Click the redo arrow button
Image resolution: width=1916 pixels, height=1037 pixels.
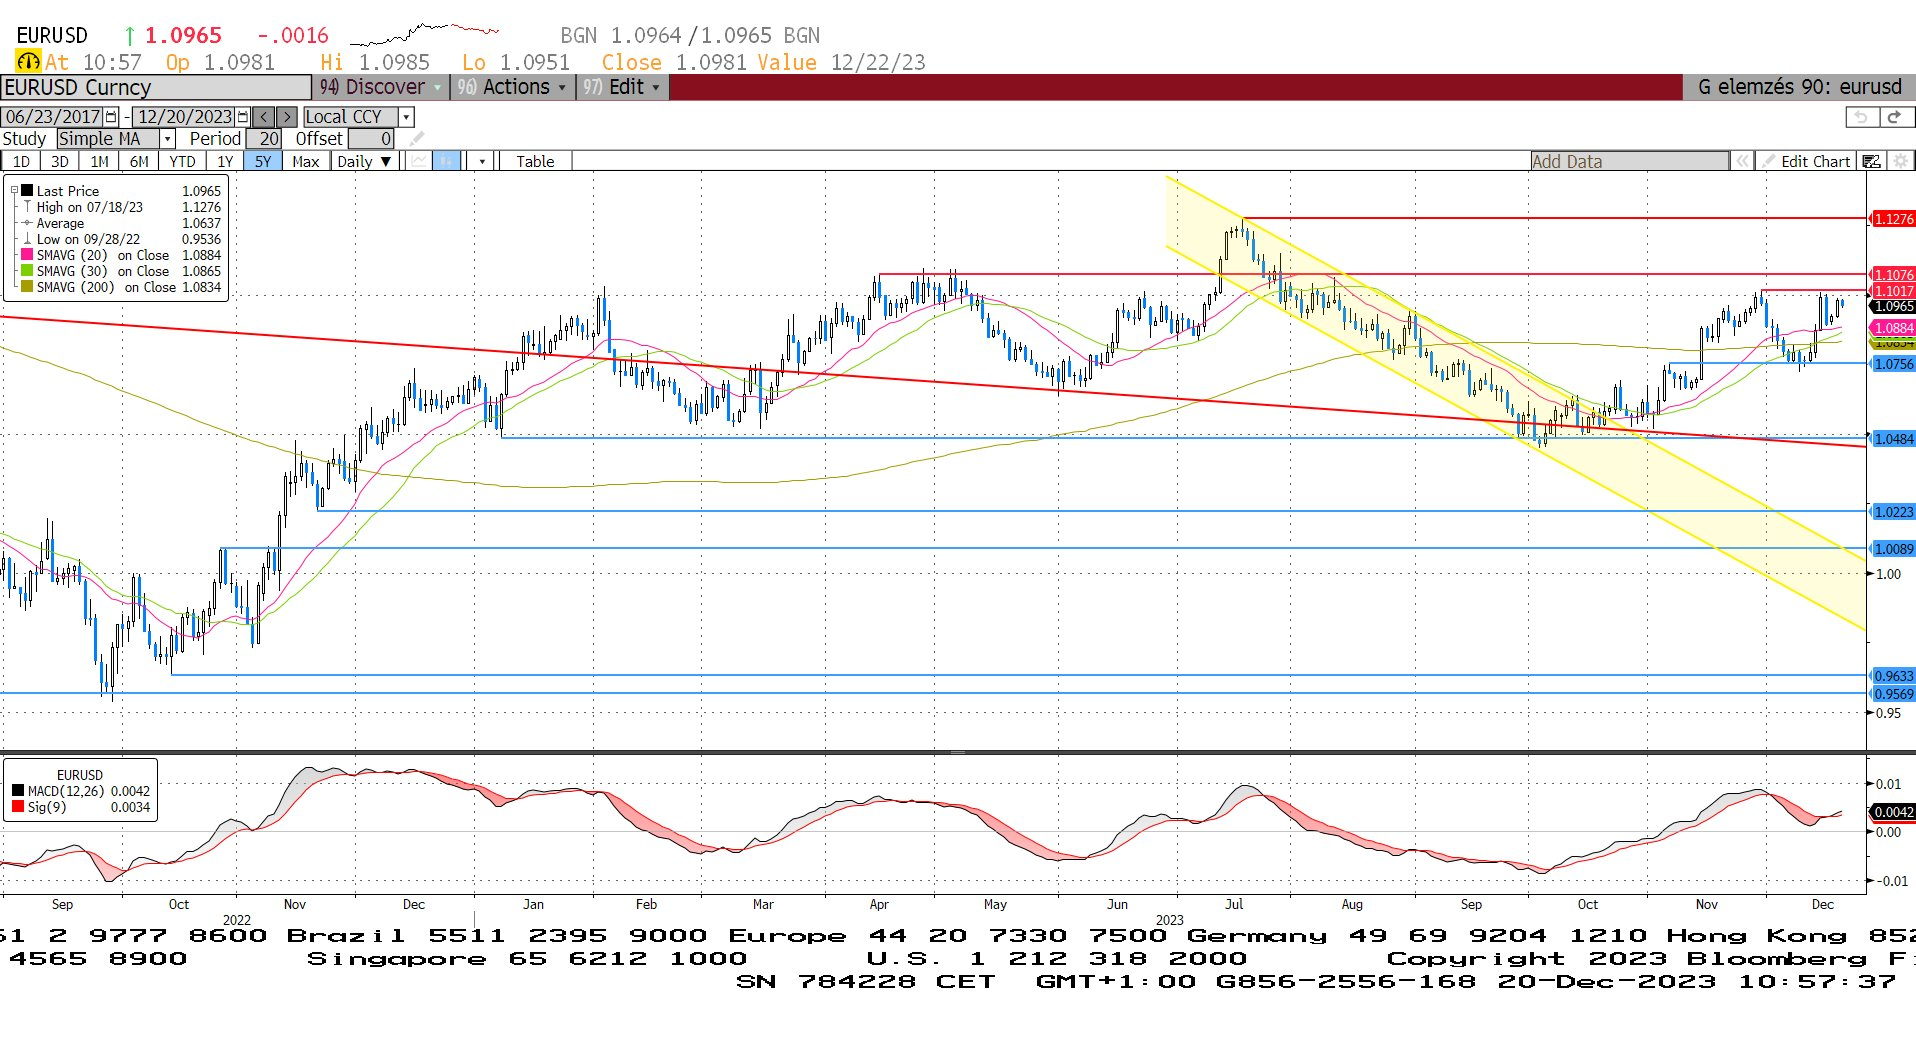point(1894,117)
